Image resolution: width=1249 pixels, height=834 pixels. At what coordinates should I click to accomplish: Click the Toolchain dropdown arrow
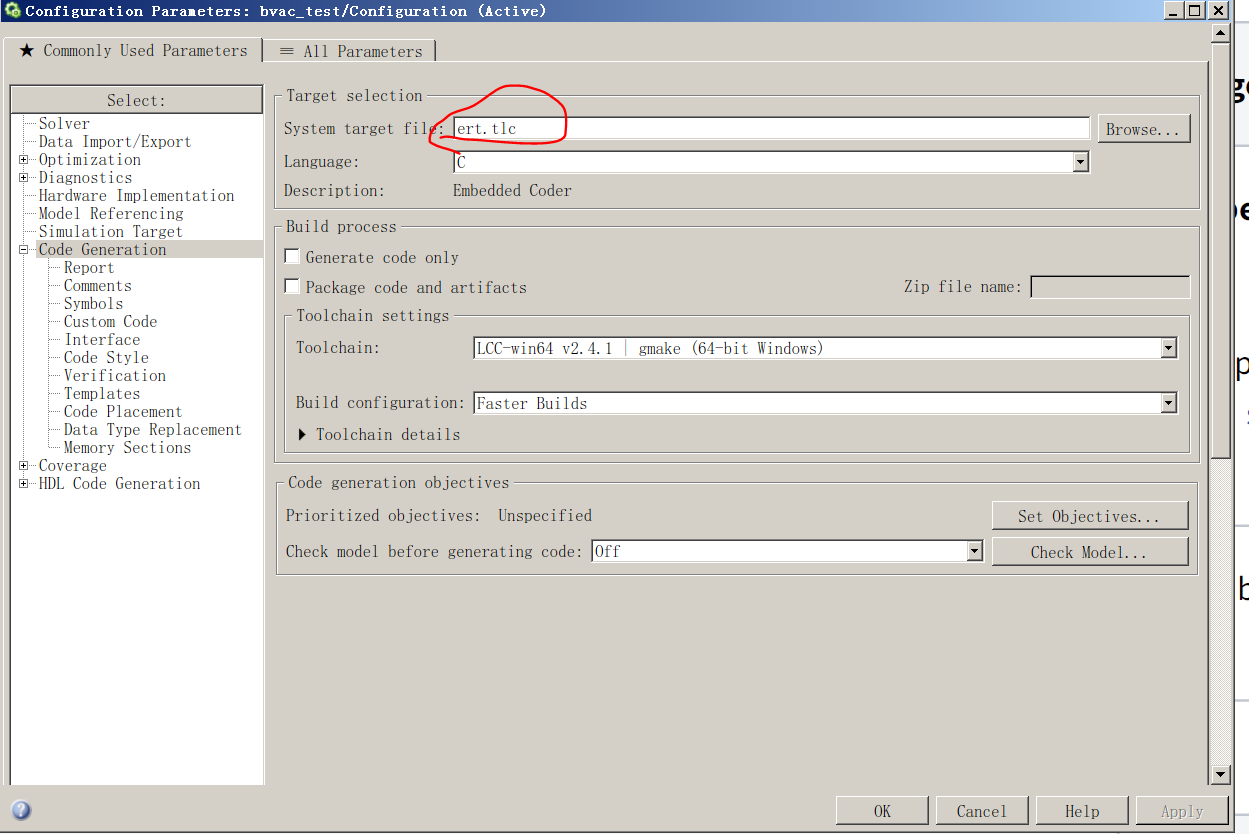1167,347
